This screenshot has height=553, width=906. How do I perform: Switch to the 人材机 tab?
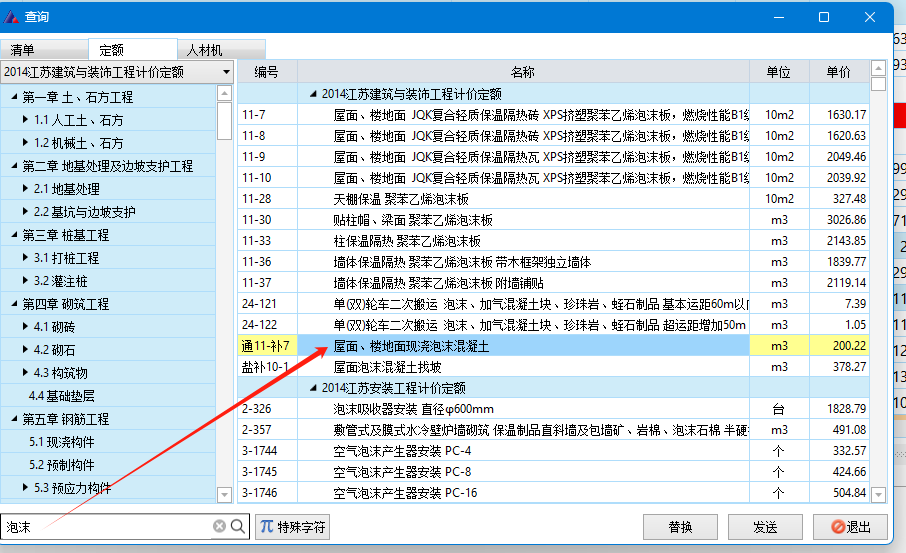coord(221,50)
